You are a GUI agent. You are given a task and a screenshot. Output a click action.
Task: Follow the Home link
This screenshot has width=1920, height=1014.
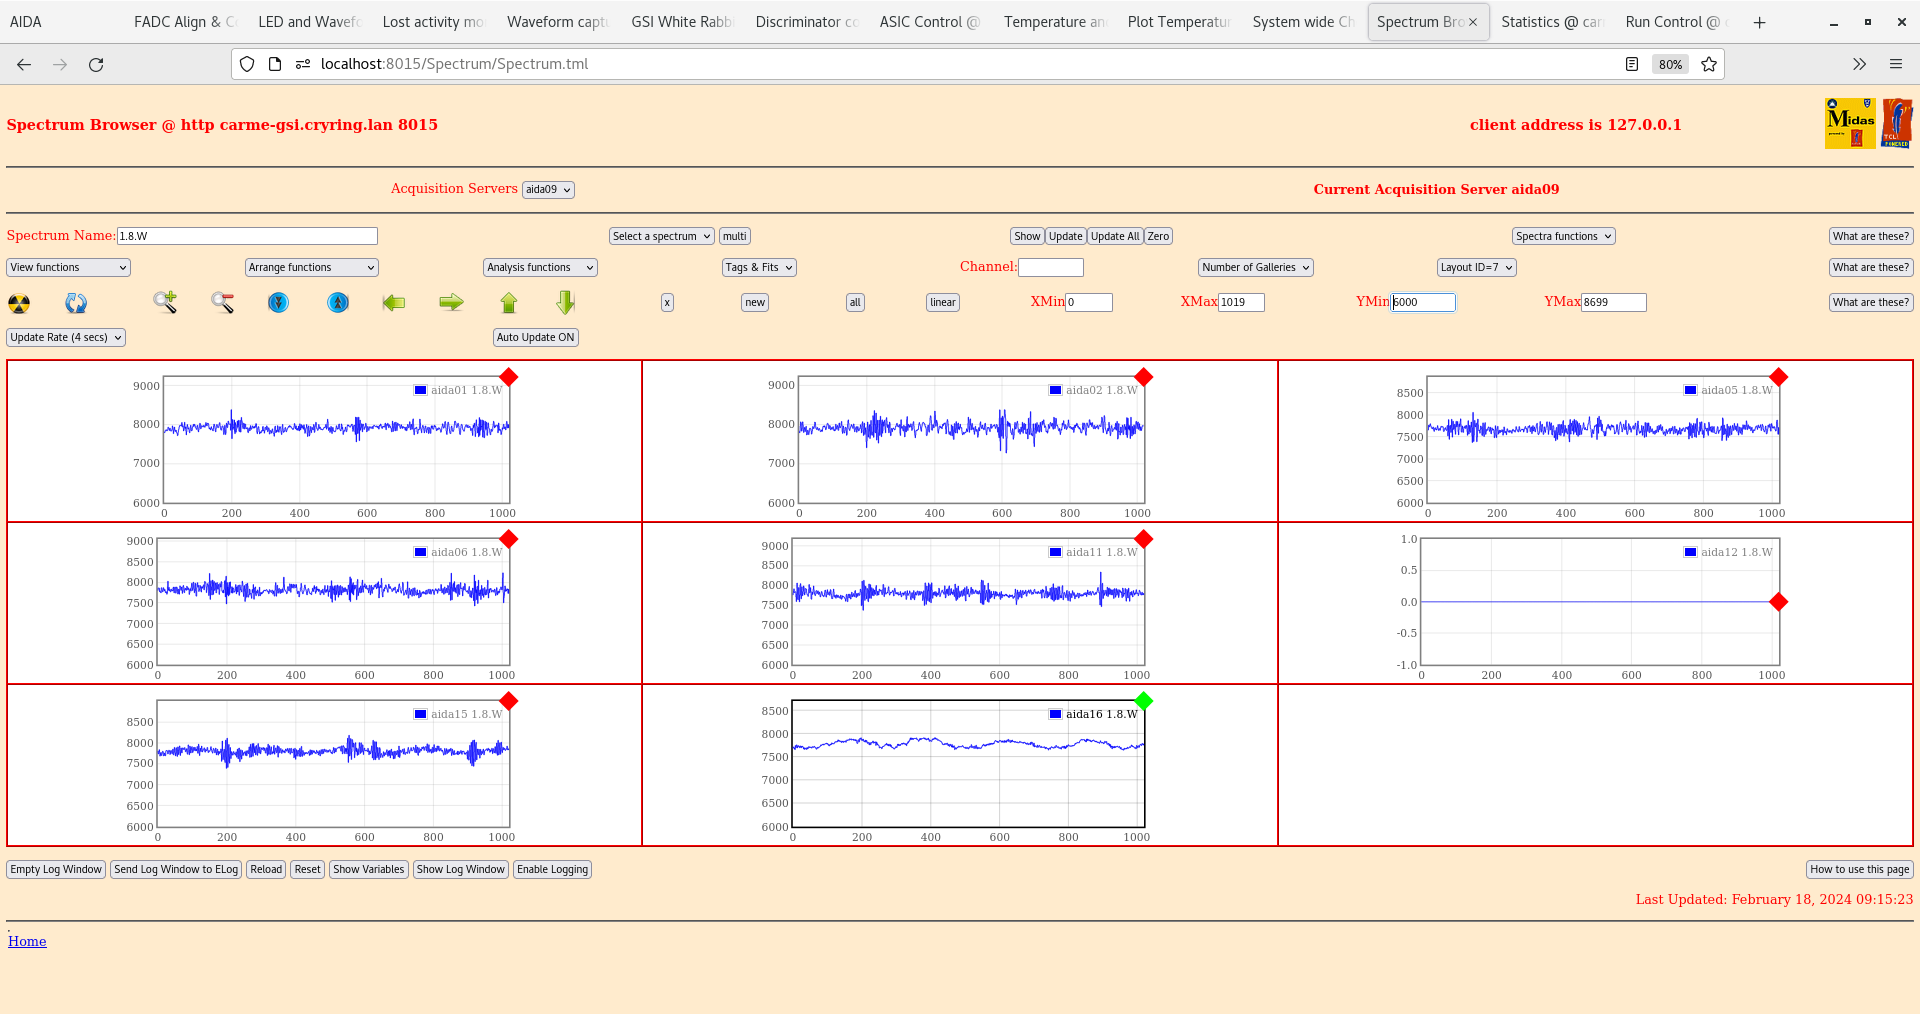click(27, 942)
